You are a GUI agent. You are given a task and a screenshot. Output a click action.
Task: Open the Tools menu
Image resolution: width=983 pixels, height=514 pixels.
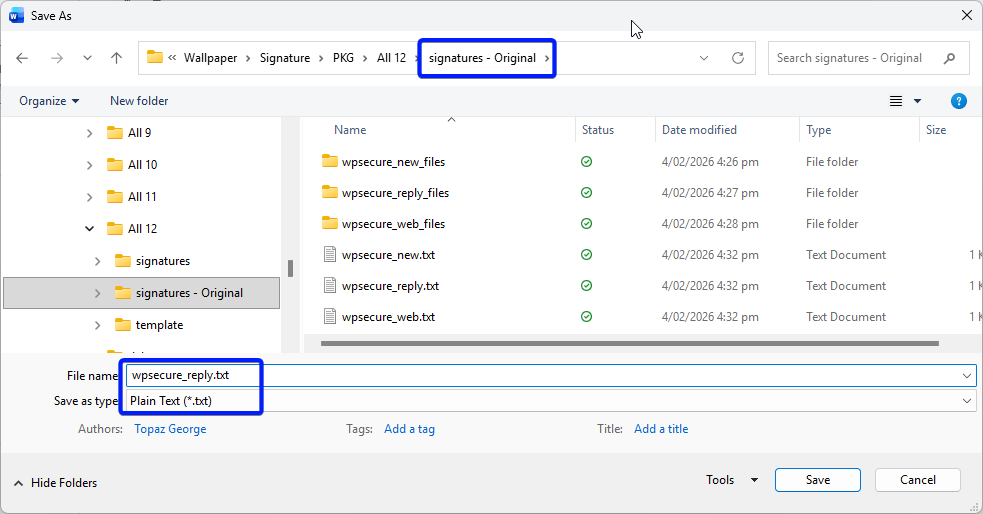[x=731, y=480]
